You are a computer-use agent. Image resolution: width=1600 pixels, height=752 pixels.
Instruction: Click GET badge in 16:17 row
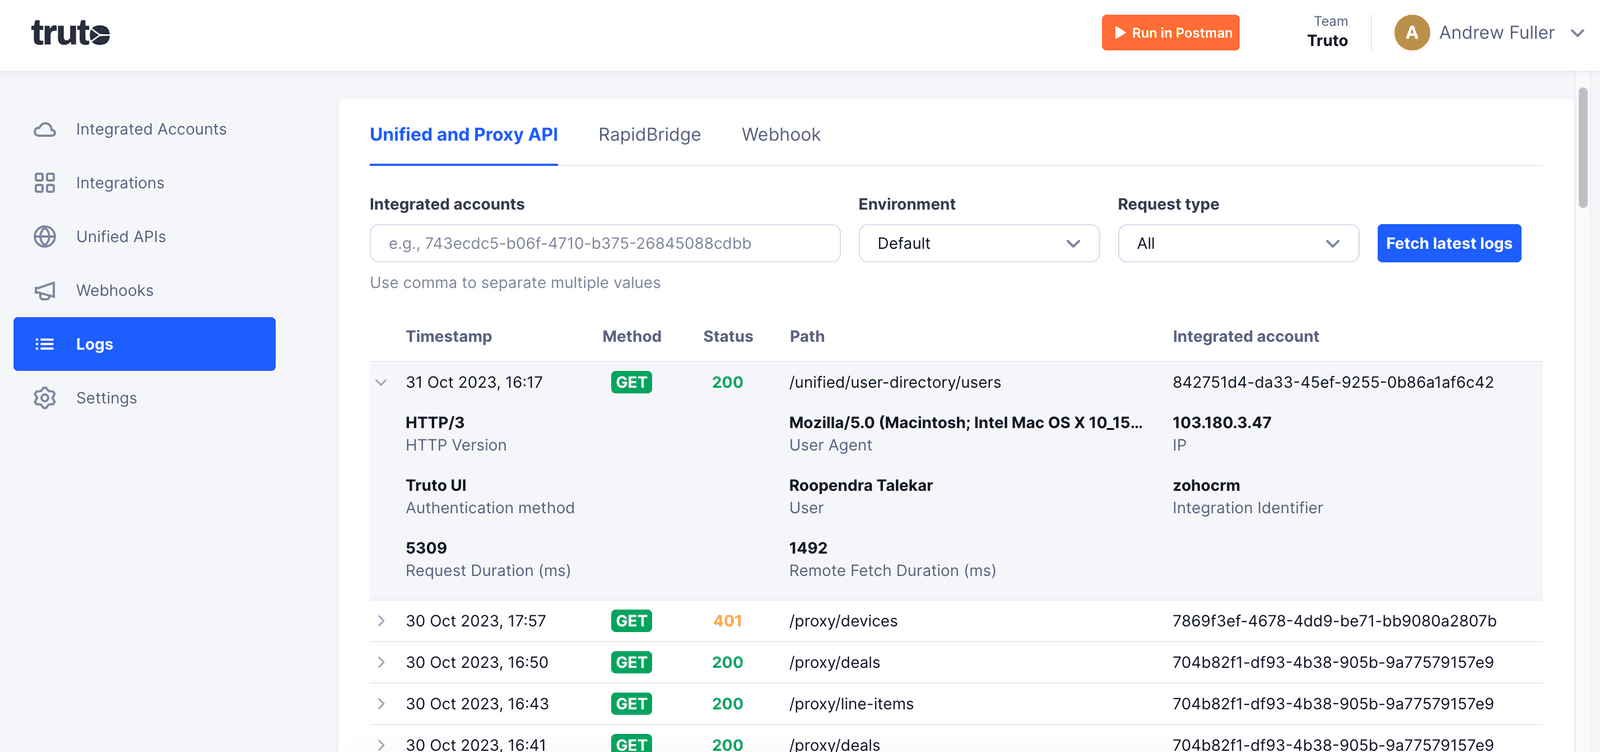pyautogui.click(x=631, y=383)
